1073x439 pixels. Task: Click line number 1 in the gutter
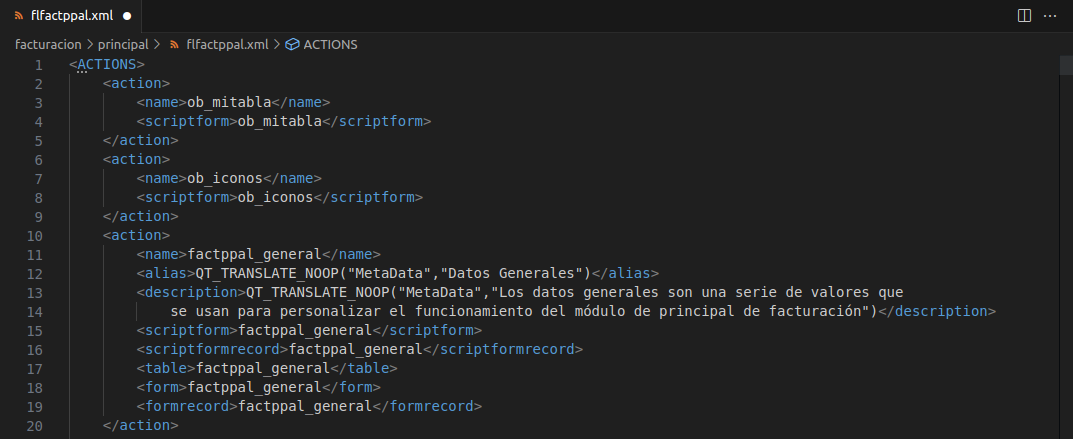(x=38, y=66)
